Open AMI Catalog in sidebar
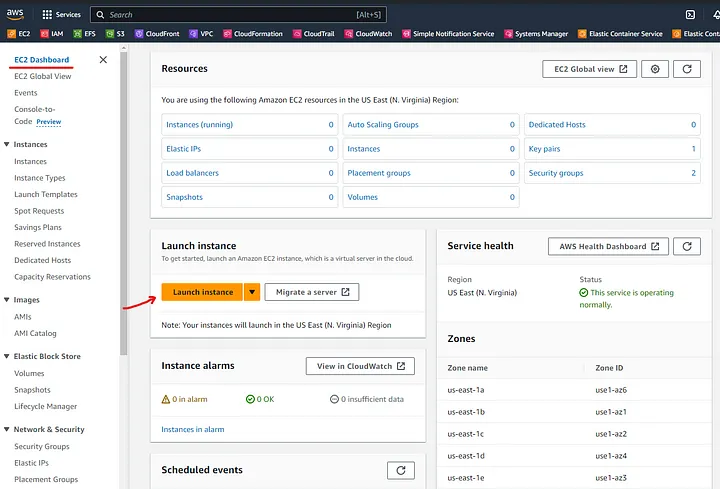The height and width of the screenshot is (489, 720). [x=35, y=333]
